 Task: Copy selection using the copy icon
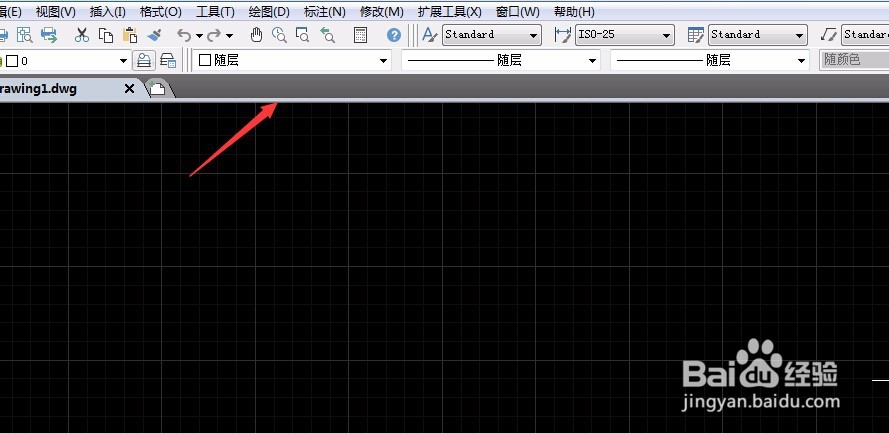106,35
